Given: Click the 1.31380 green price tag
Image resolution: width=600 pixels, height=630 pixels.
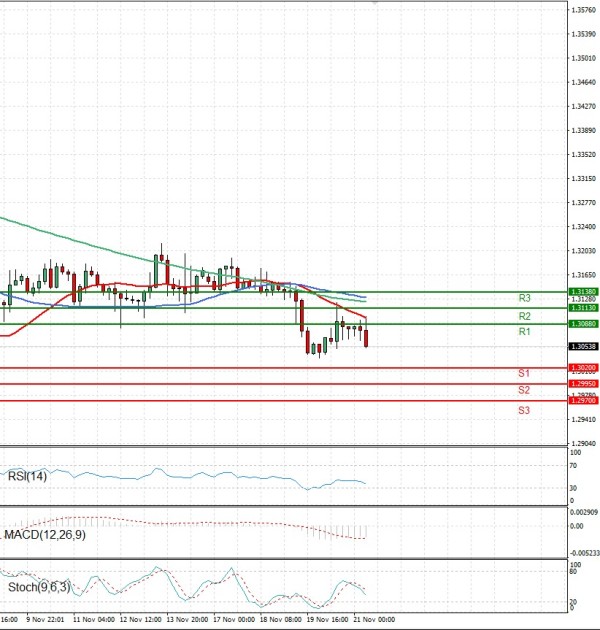Looking at the screenshot, I should click(x=583, y=291).
